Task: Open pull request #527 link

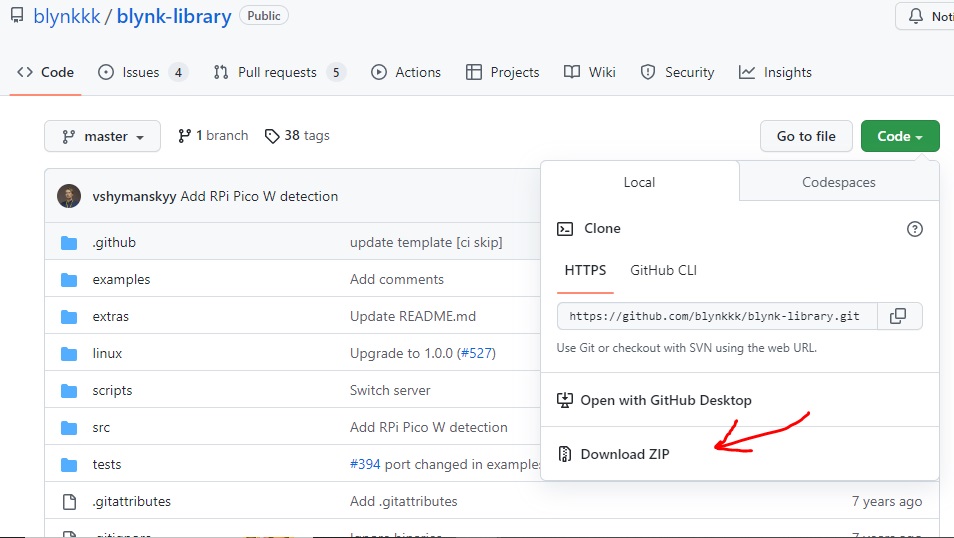Action: 476,354
